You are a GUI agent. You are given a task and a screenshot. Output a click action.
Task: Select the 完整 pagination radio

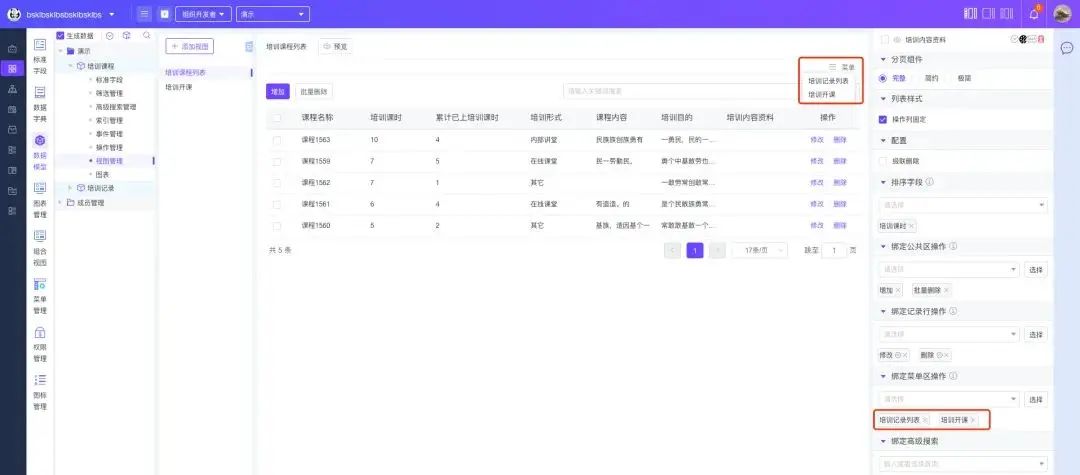883,78
